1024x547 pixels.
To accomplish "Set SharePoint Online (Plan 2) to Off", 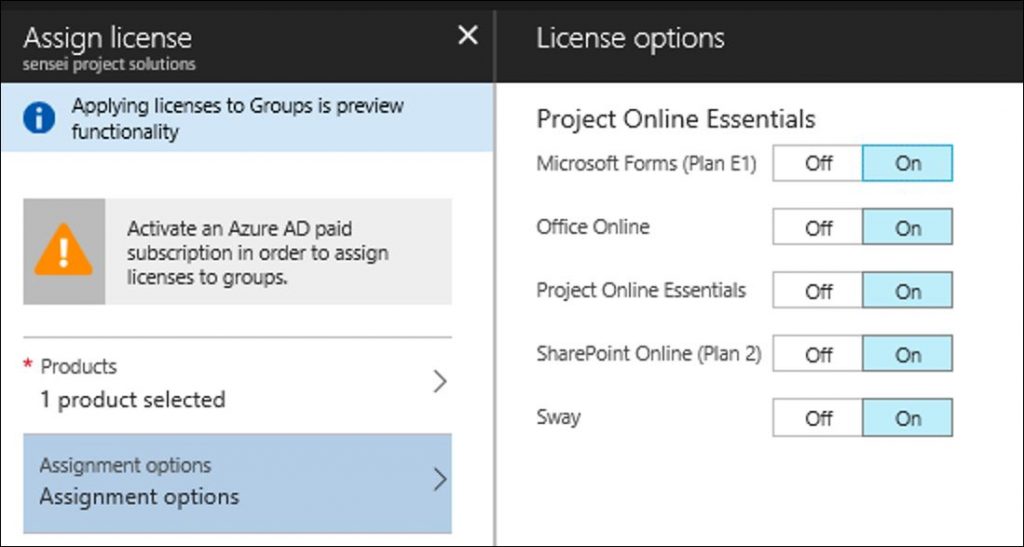I will [x=818, y=354].
